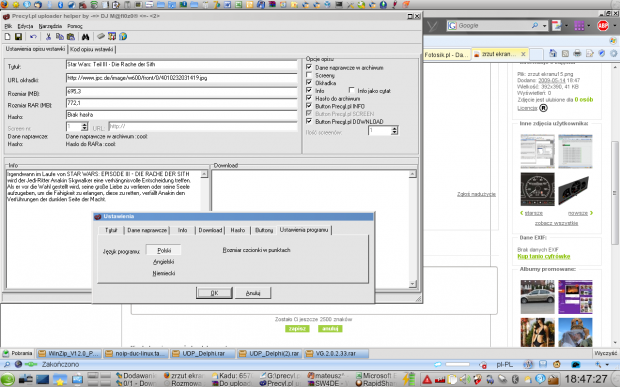The image size is (620, 387).
Task: Toggle the Okładka checkbox
Action: click(x=309, y=83)
